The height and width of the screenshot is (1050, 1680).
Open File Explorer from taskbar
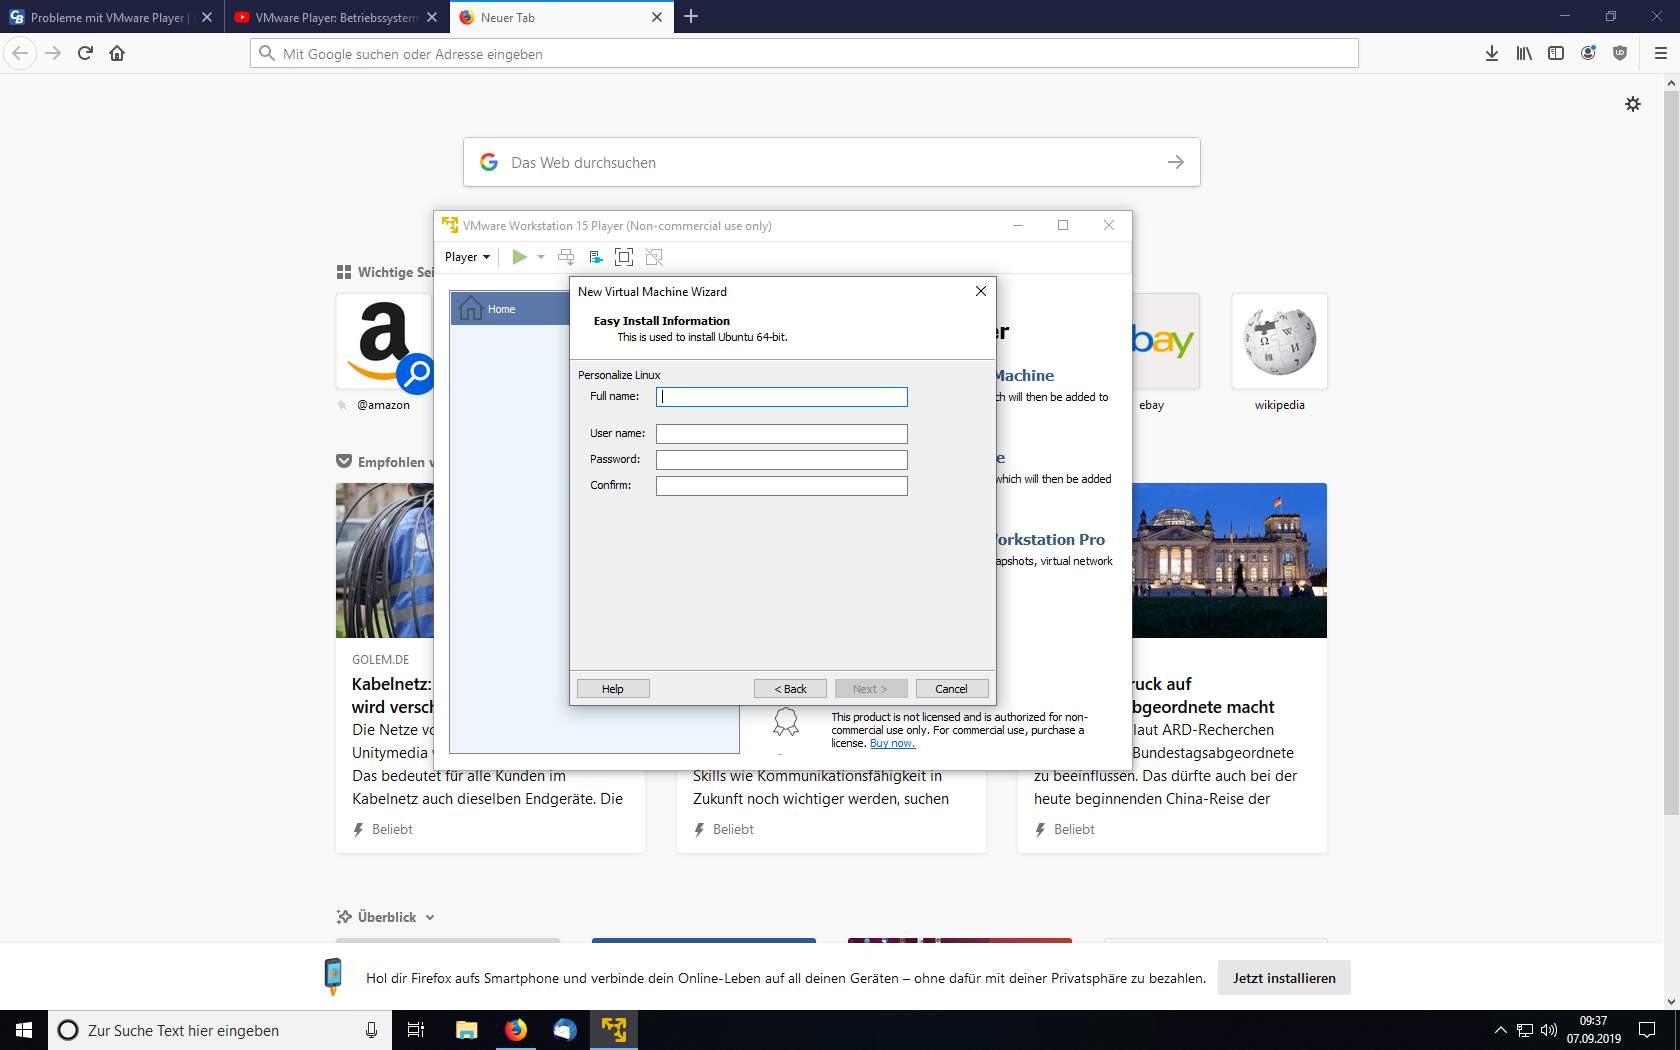(467, 1030)
